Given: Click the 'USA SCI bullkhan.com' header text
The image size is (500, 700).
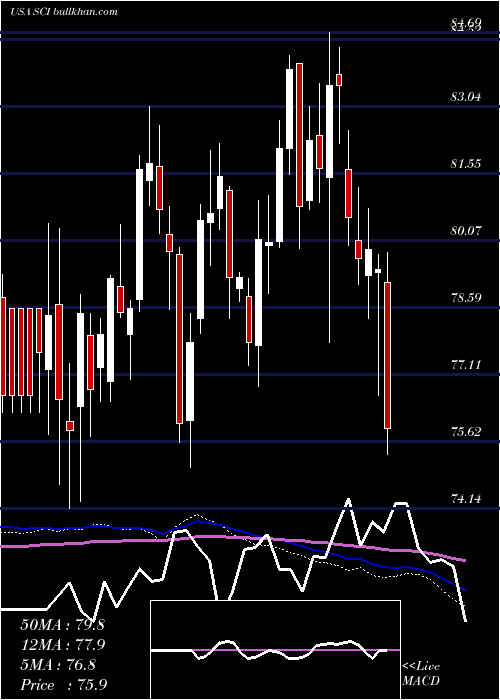Looking at the screenshot, I should coord(63,11).
